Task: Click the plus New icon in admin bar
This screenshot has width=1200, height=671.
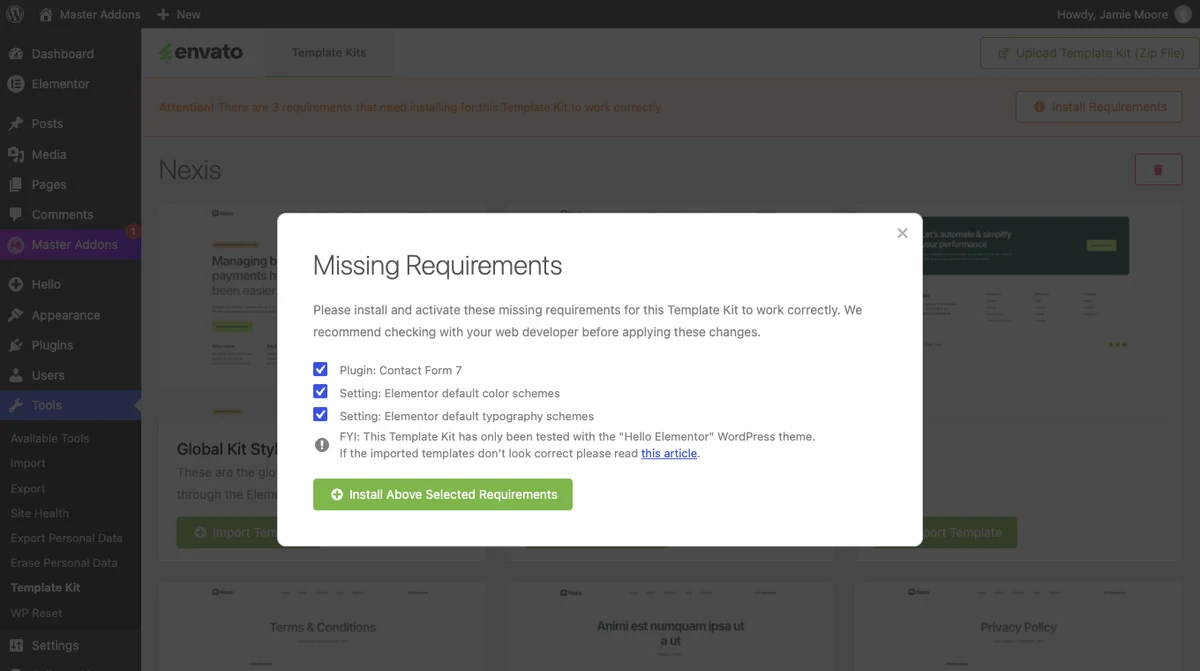Action: 163,14
